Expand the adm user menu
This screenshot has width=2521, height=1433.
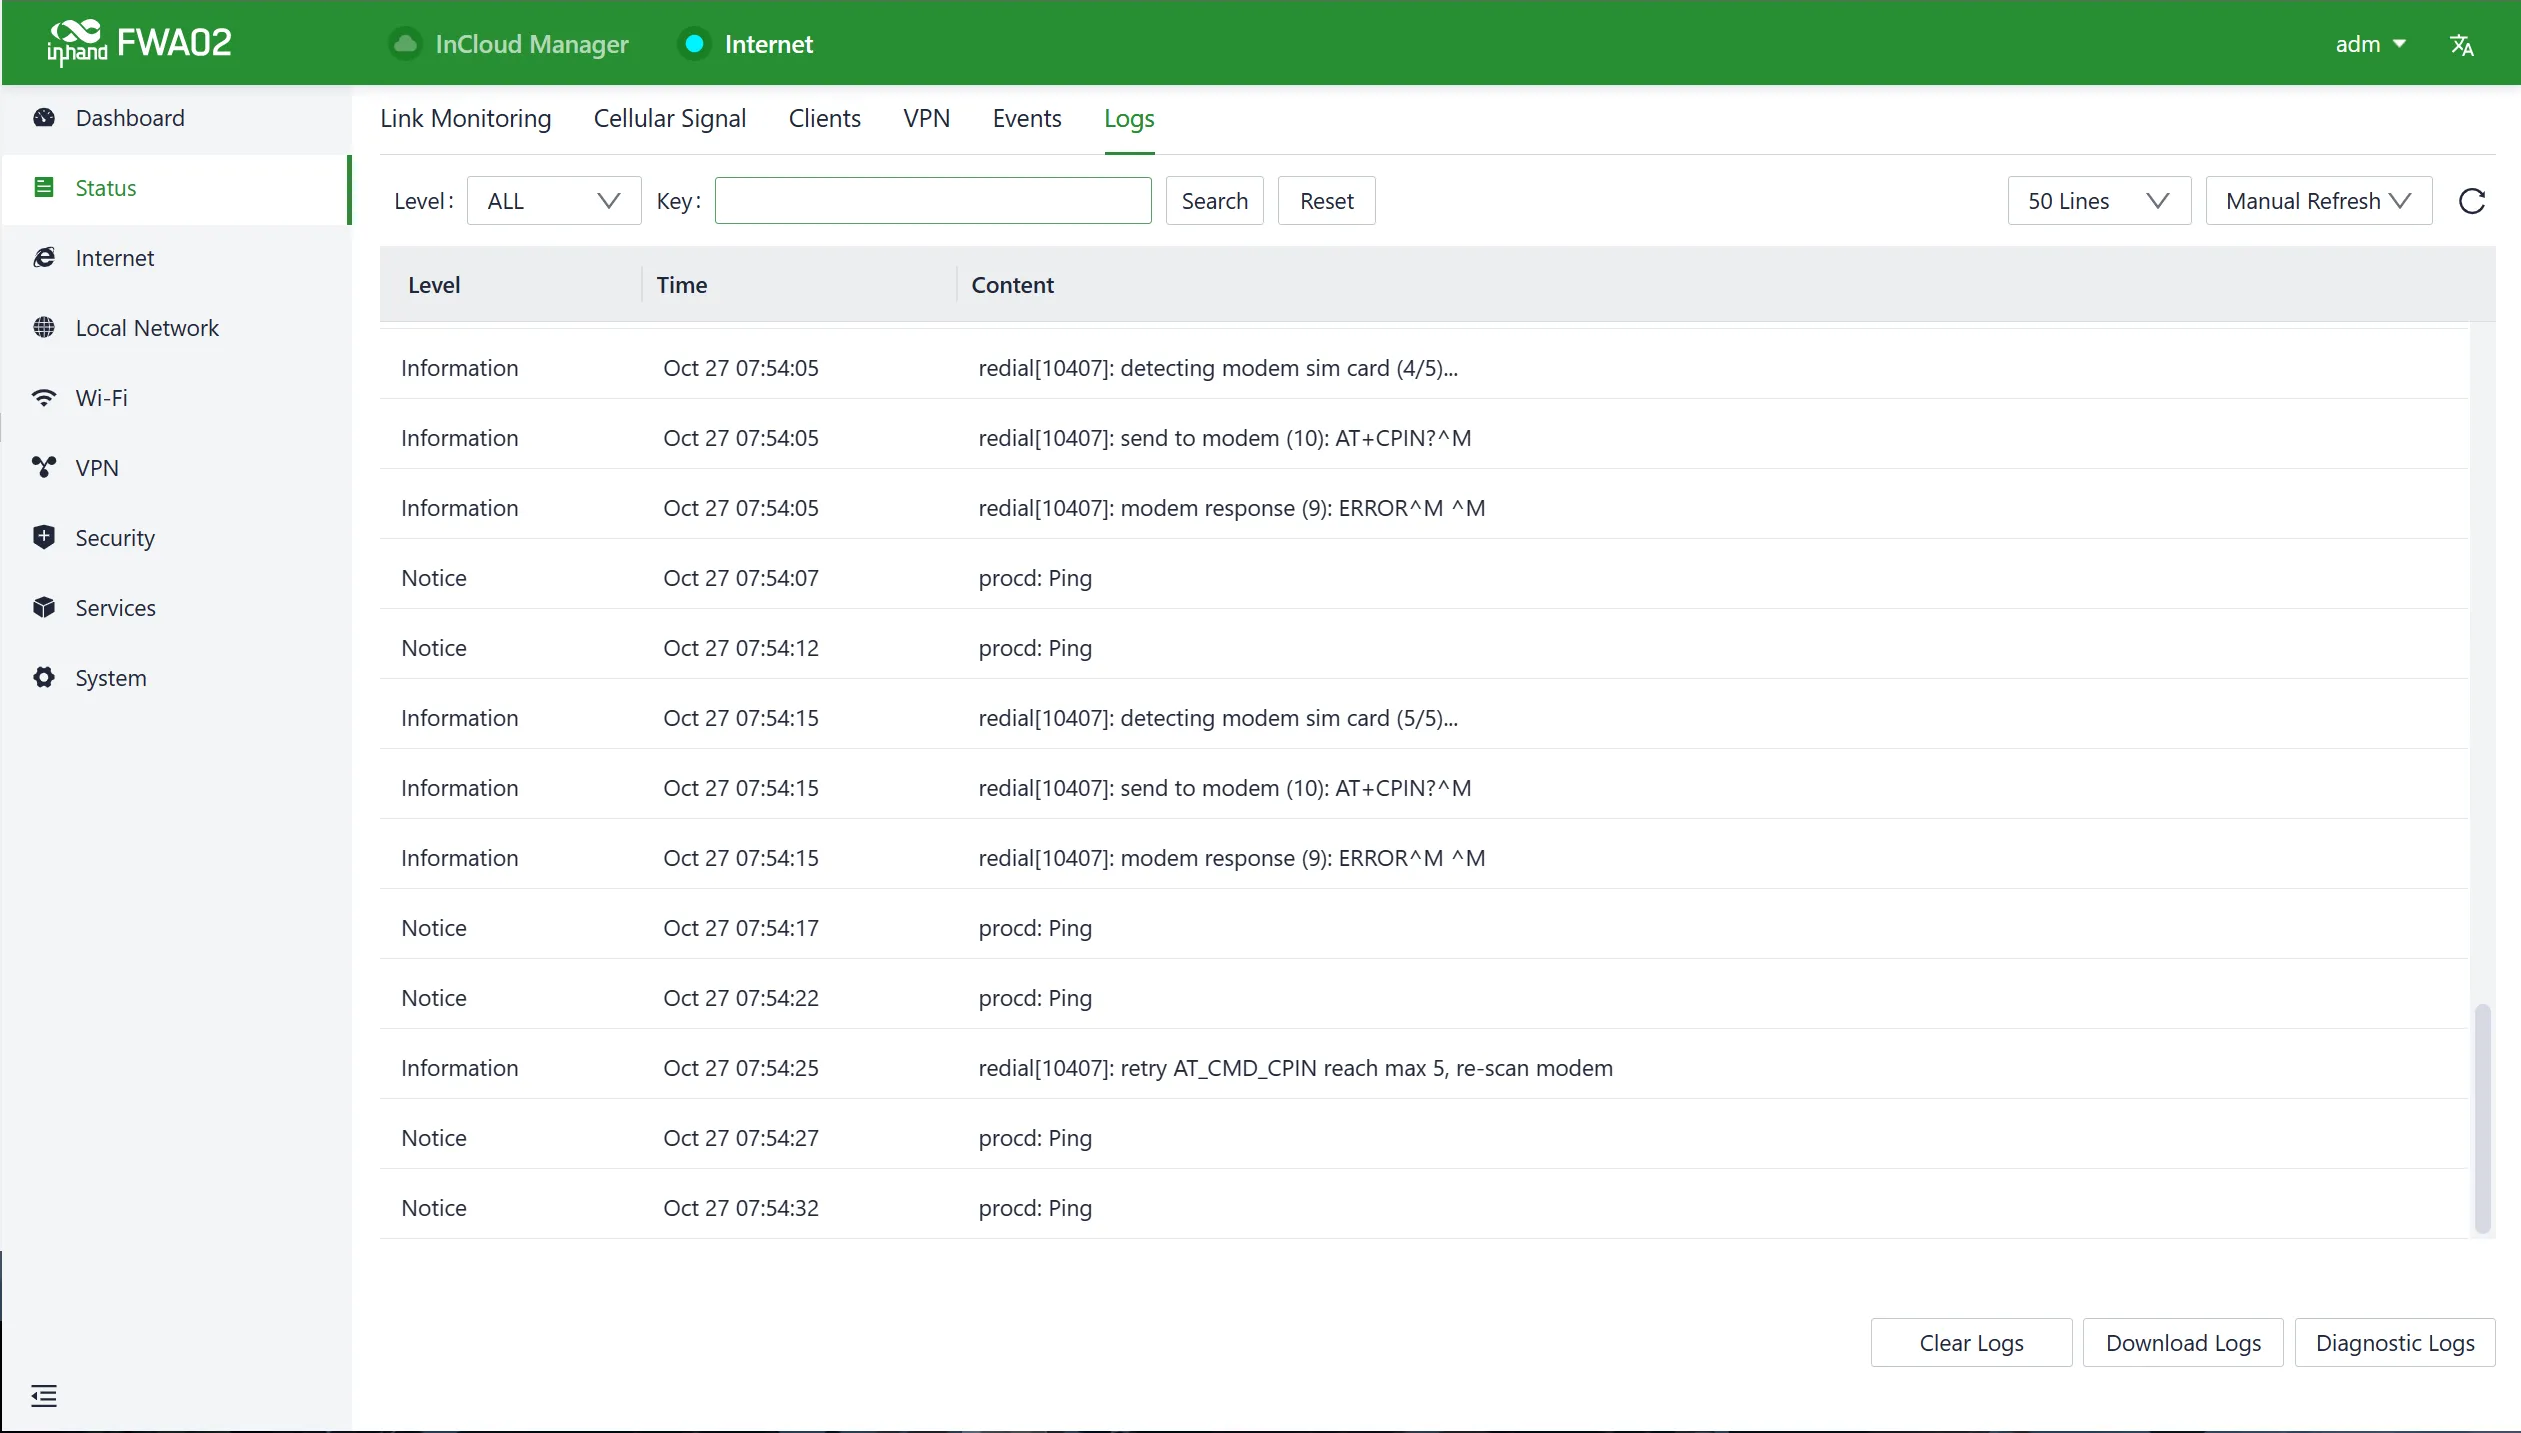pos(2370,44)
